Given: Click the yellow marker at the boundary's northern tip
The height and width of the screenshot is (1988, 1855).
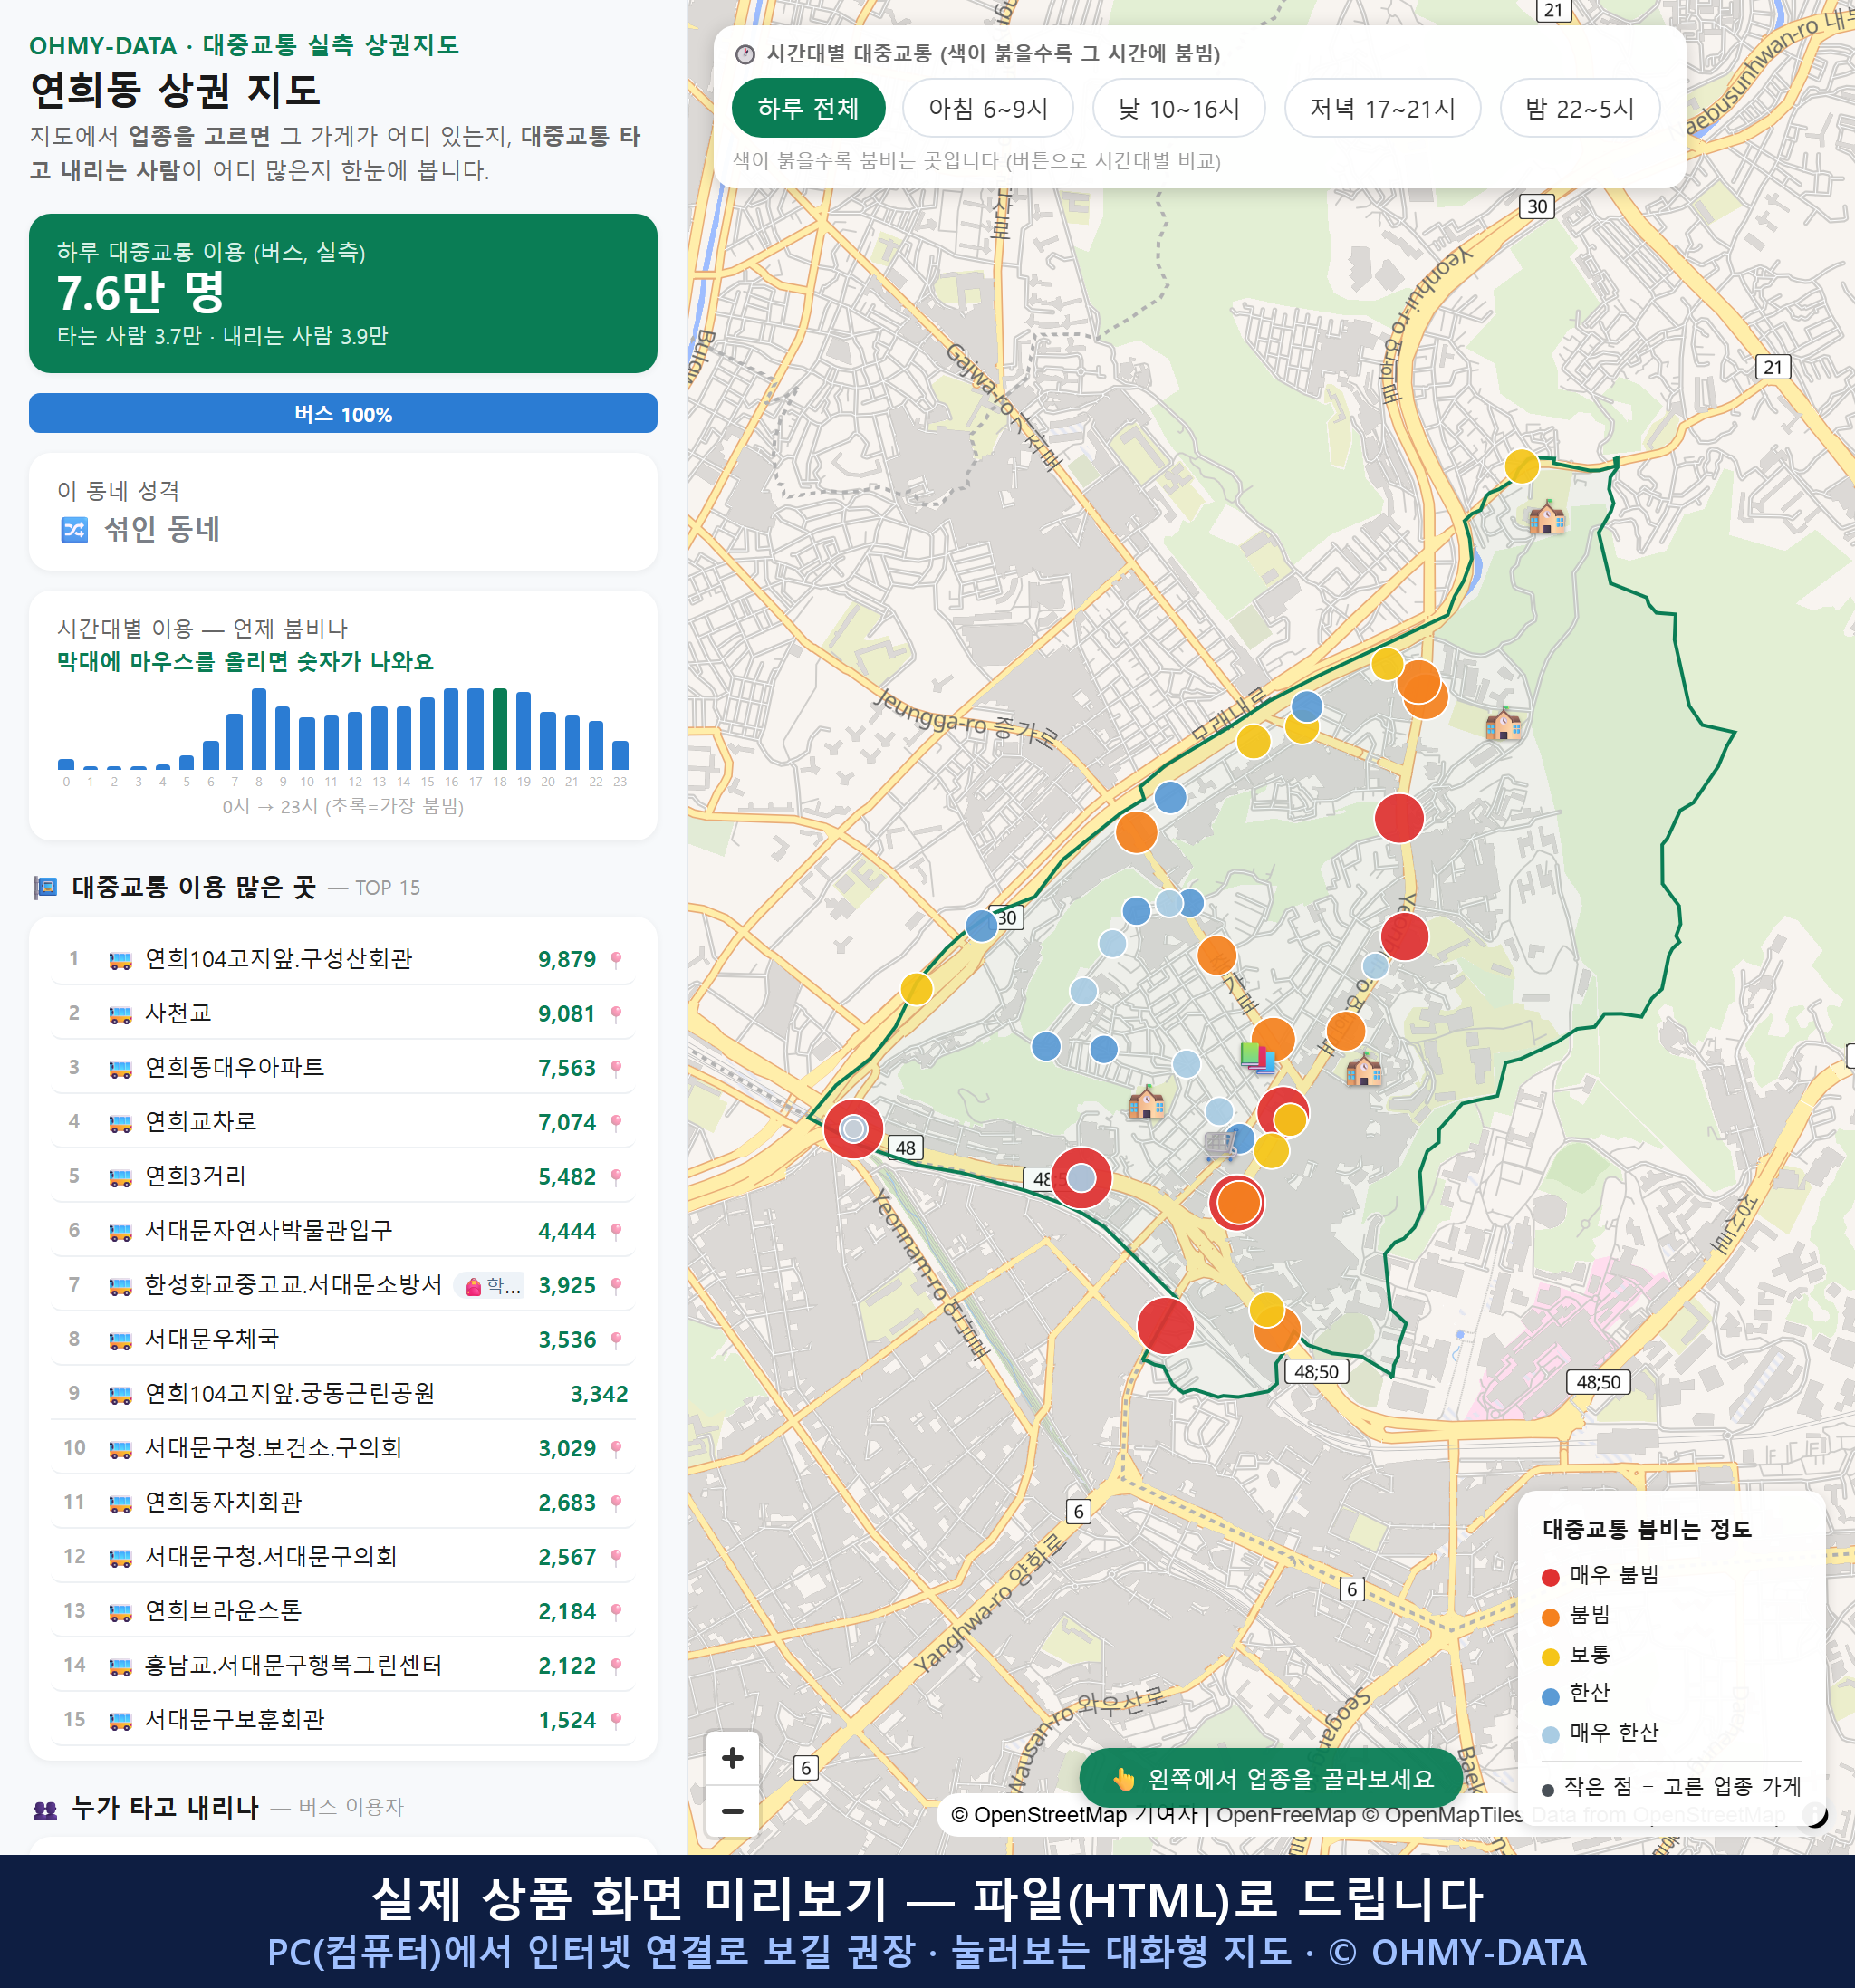Looking at the screenshot, I should coord(1521,466).
